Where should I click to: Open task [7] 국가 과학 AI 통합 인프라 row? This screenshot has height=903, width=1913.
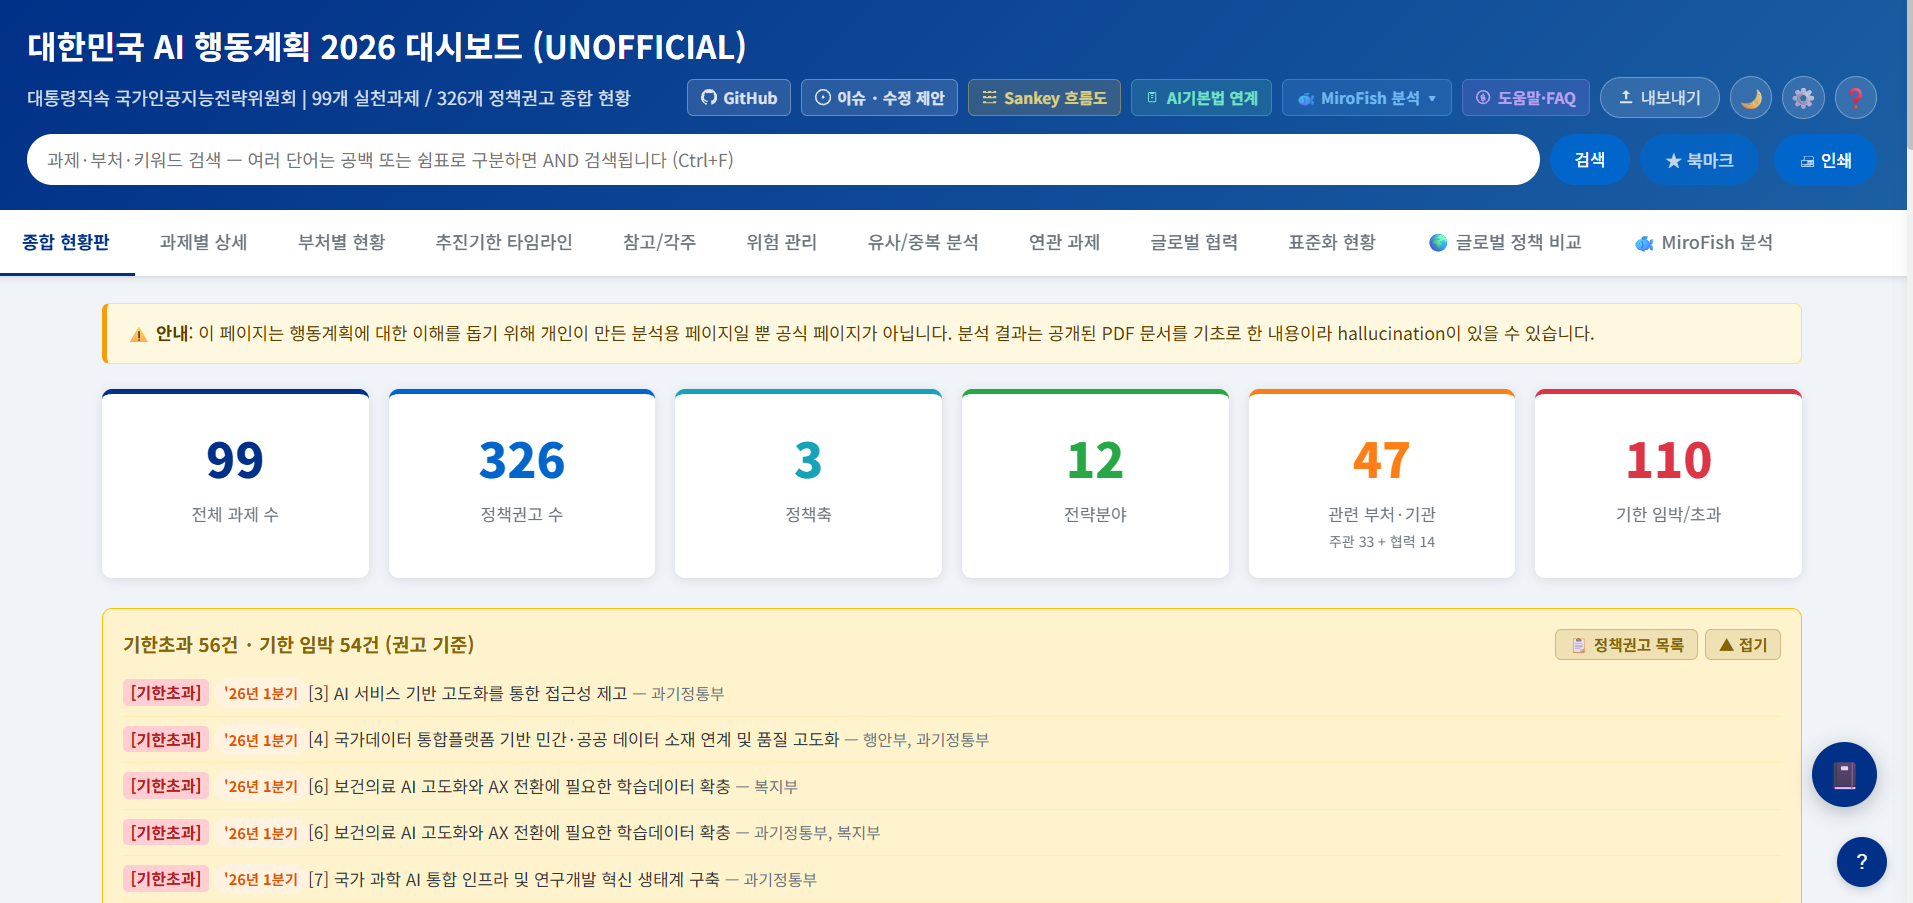click(x=950, y=879)
